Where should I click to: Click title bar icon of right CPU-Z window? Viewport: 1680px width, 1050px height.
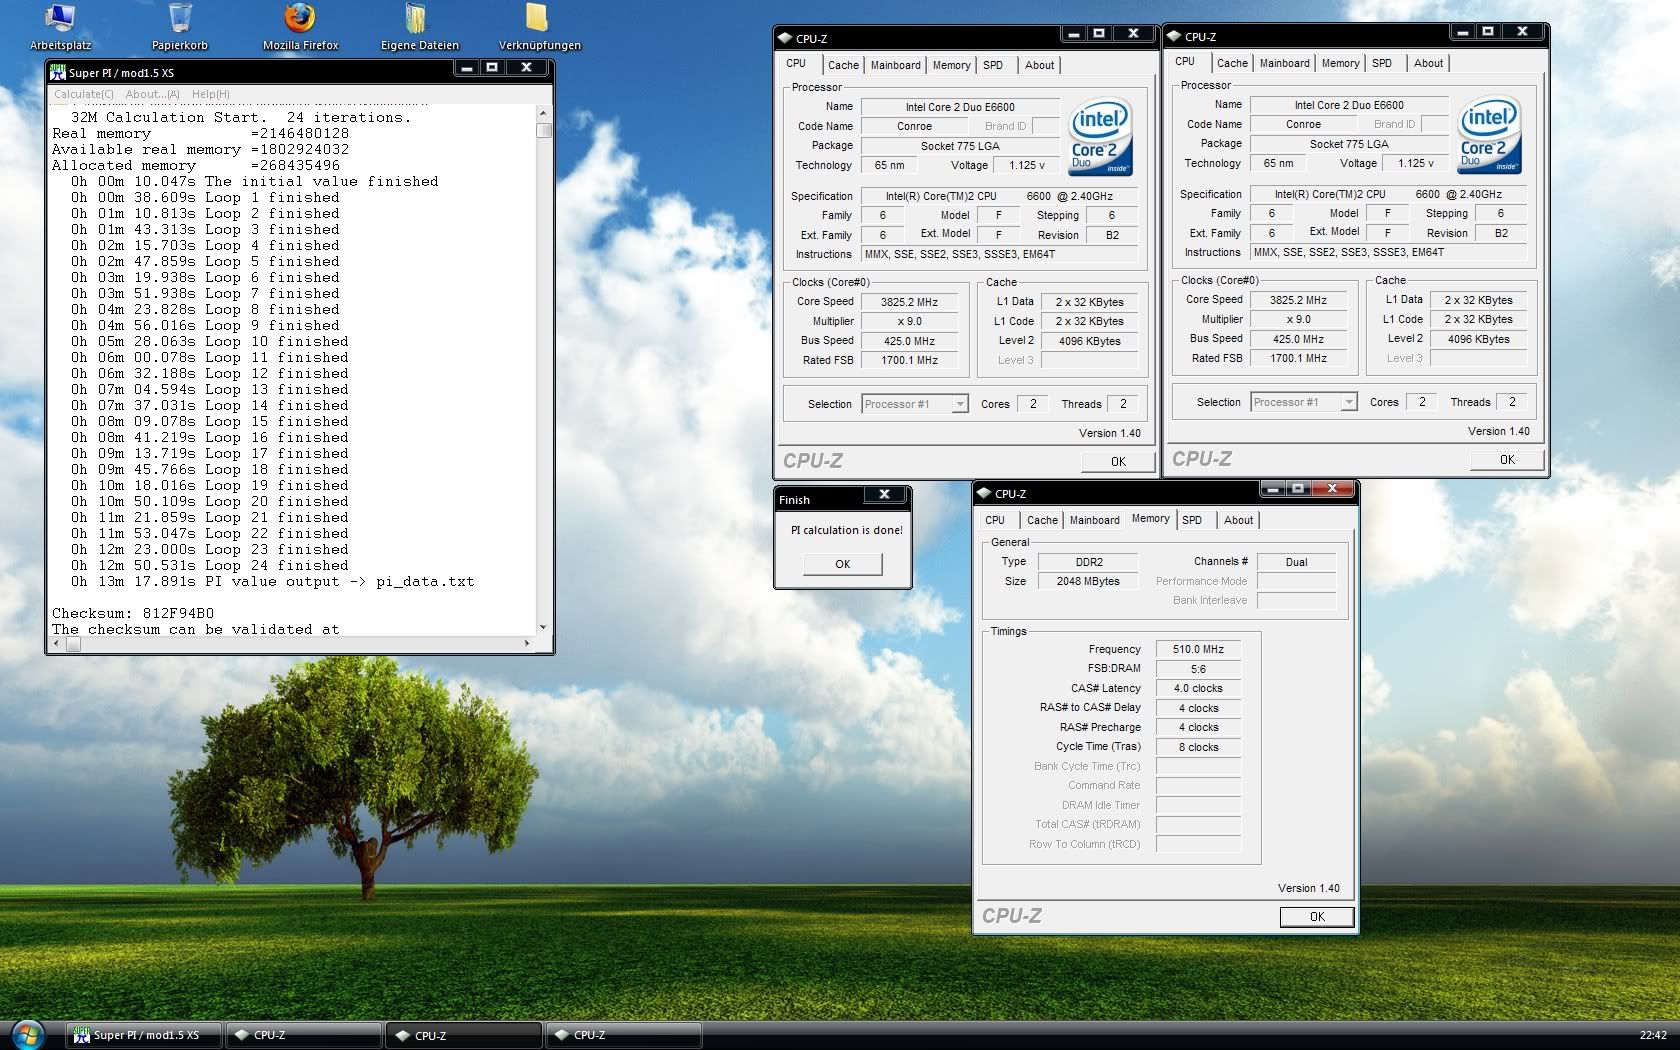point(1174,37)
